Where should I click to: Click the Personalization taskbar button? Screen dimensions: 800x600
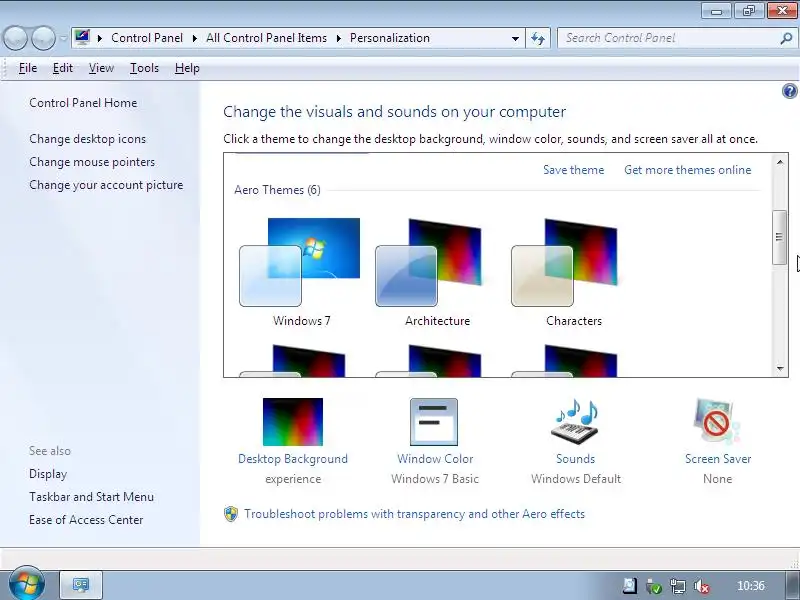(x=81, y=585)
